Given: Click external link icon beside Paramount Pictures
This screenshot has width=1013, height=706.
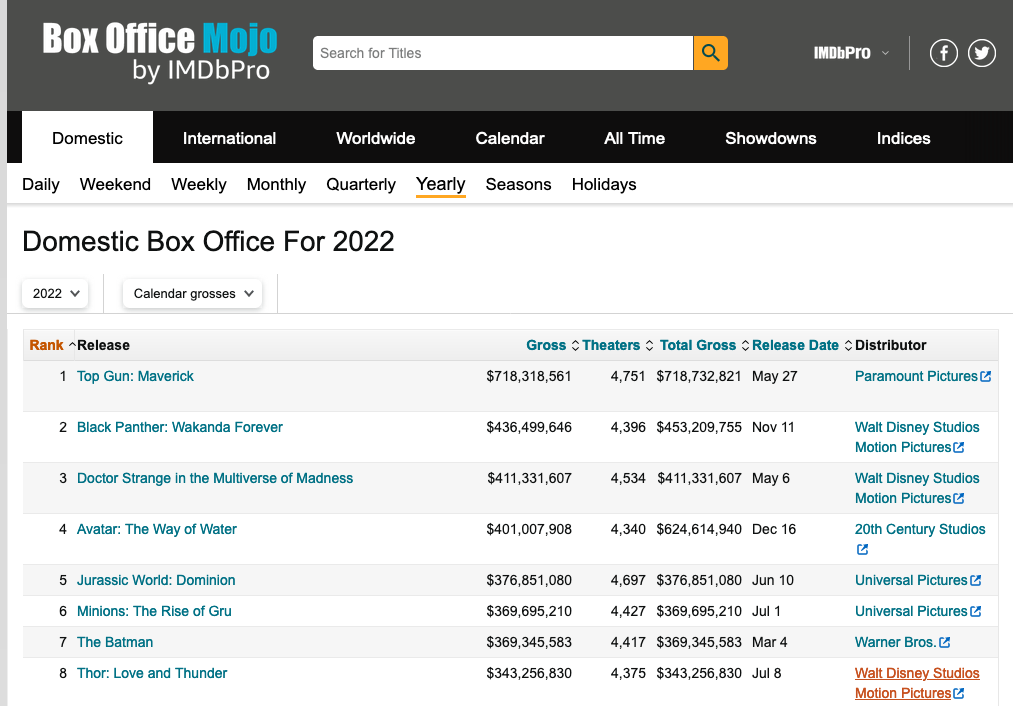Looking at the screenshot, I should click(986, 377).
